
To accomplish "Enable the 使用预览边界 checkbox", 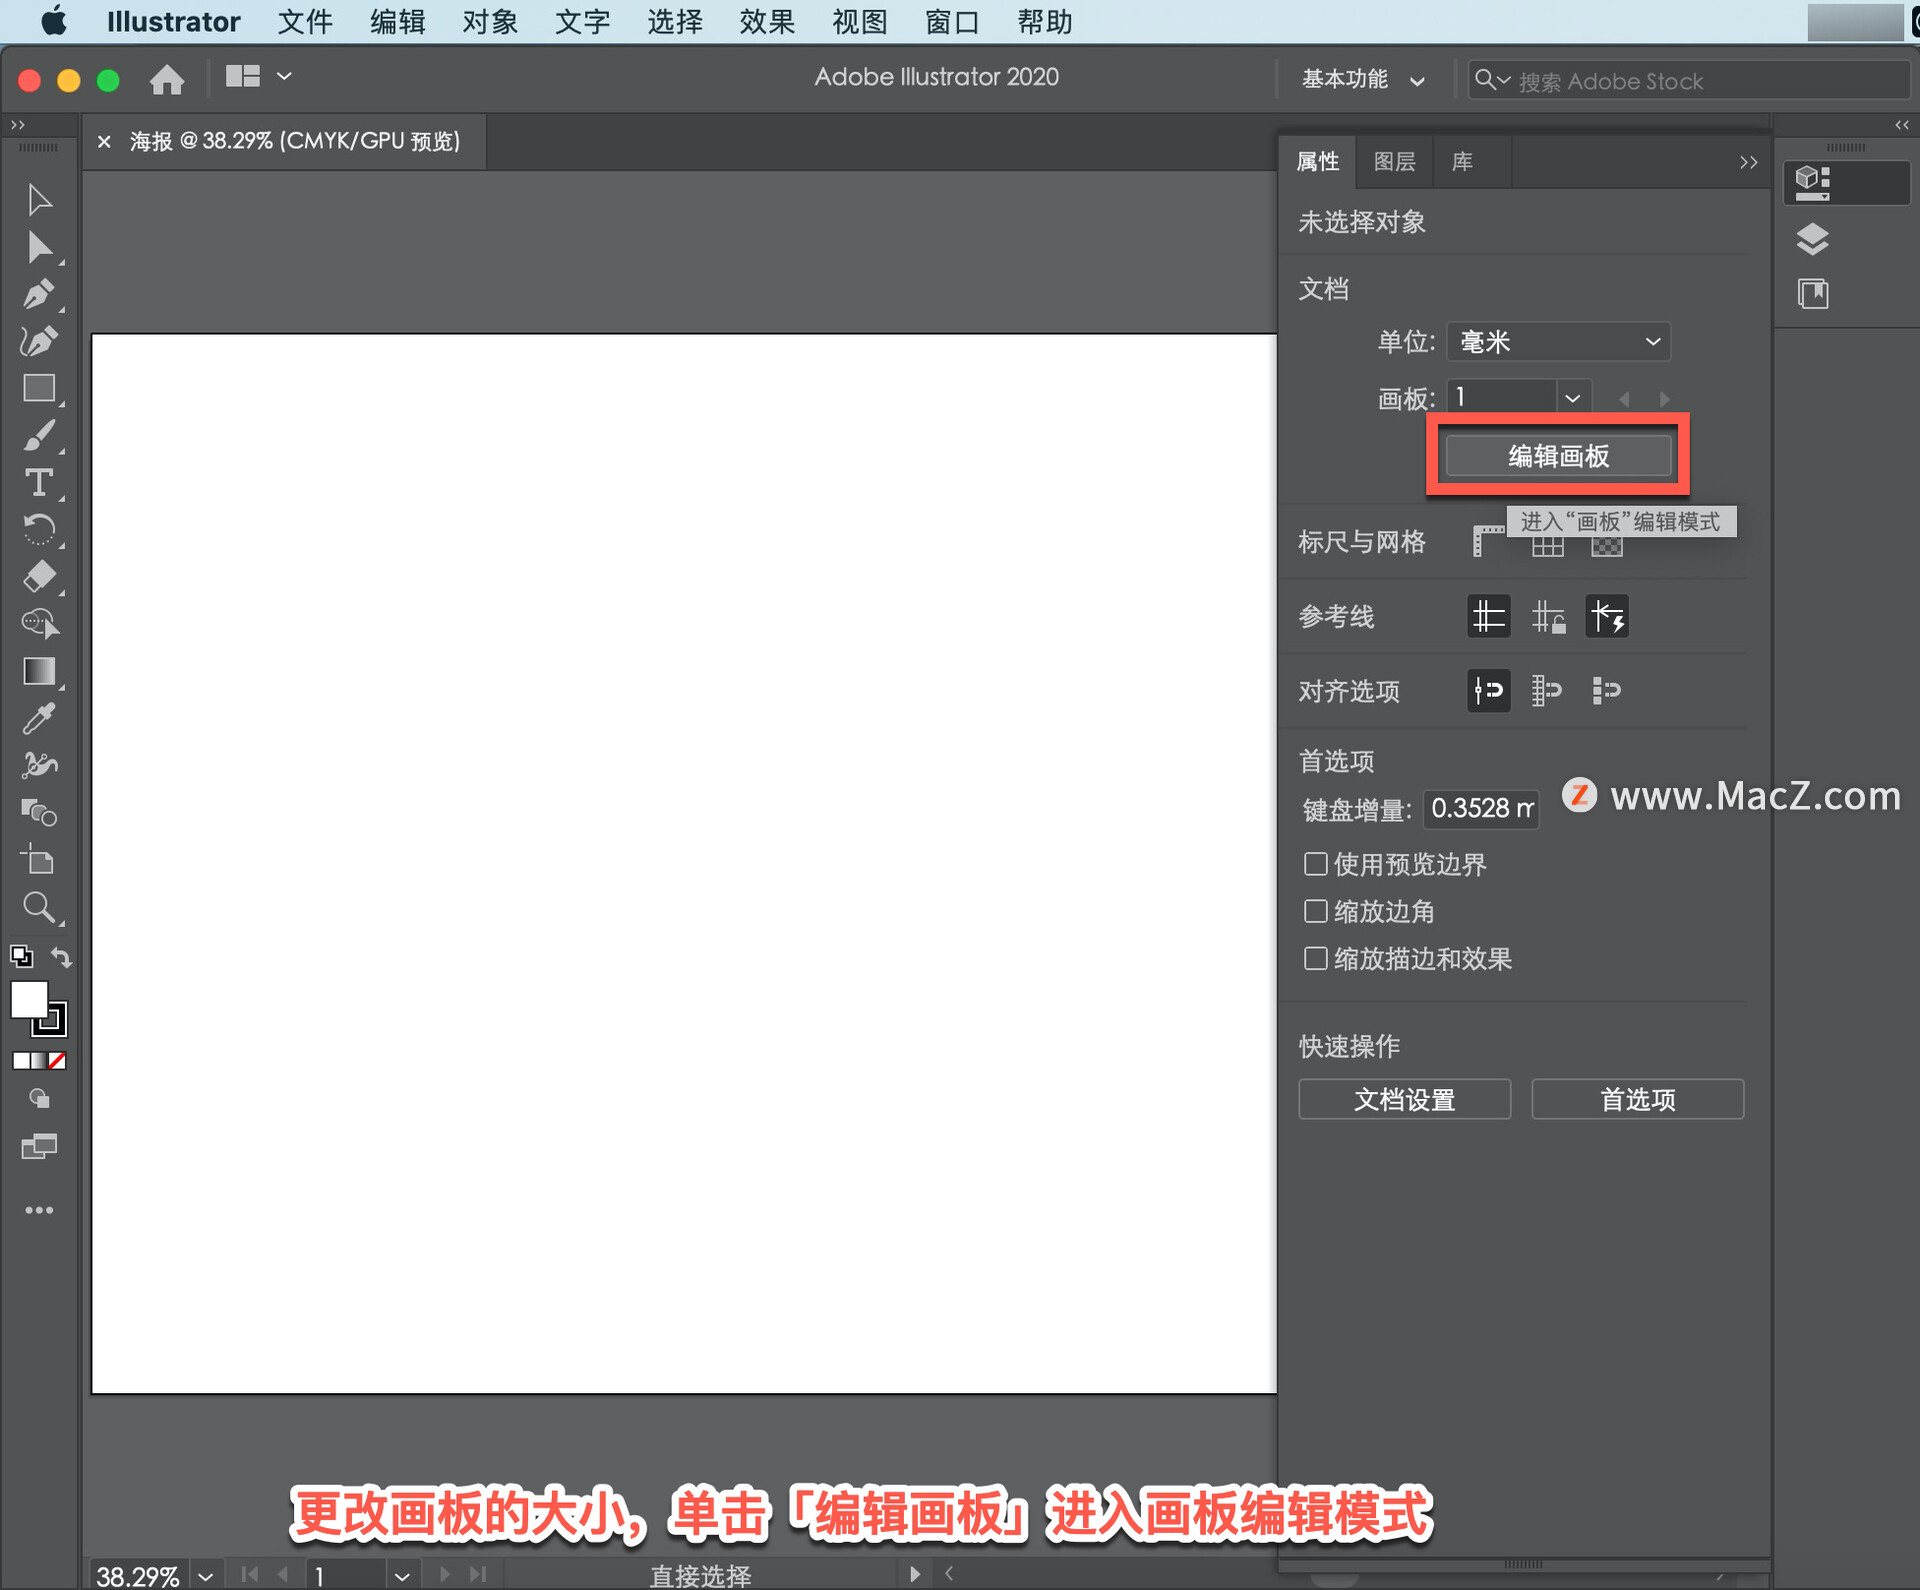I will tap(1316, 864).
